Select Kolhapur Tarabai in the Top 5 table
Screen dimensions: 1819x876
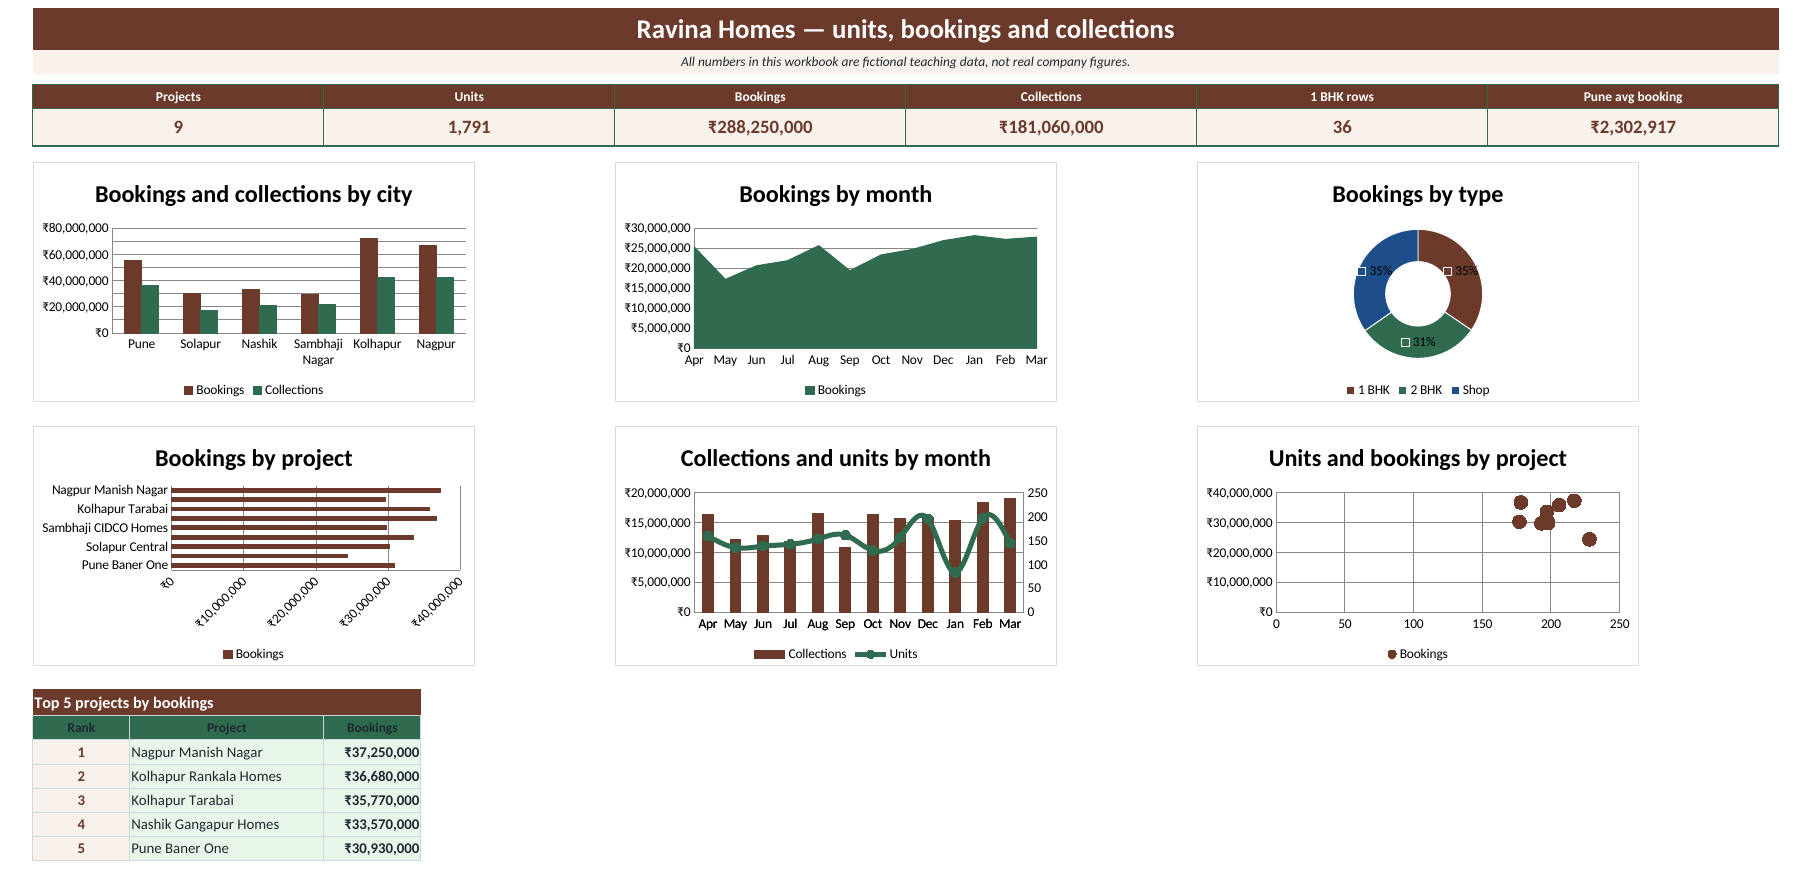point(227,800)
